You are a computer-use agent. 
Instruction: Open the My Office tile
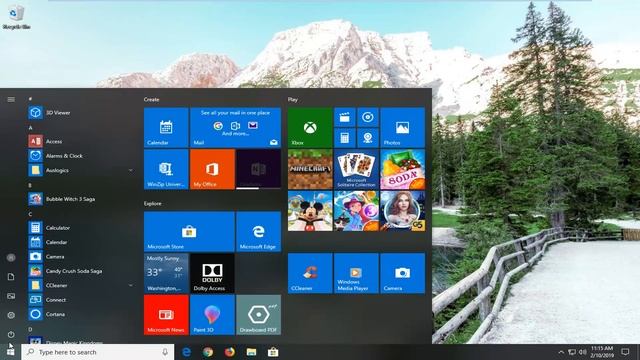212,169
